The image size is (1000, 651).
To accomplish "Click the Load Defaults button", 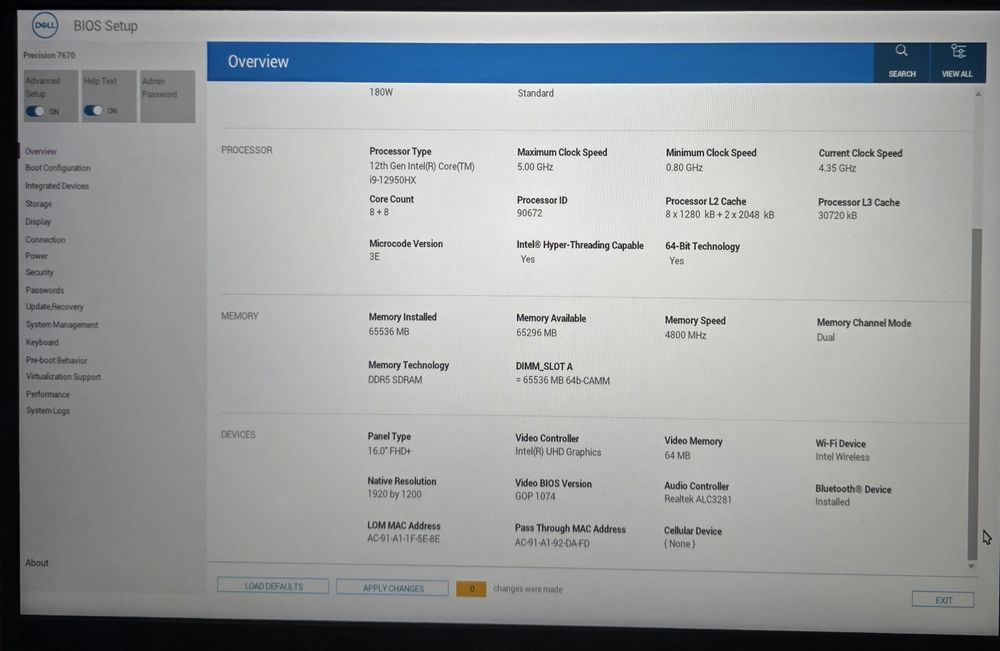I will click(273, 586).
